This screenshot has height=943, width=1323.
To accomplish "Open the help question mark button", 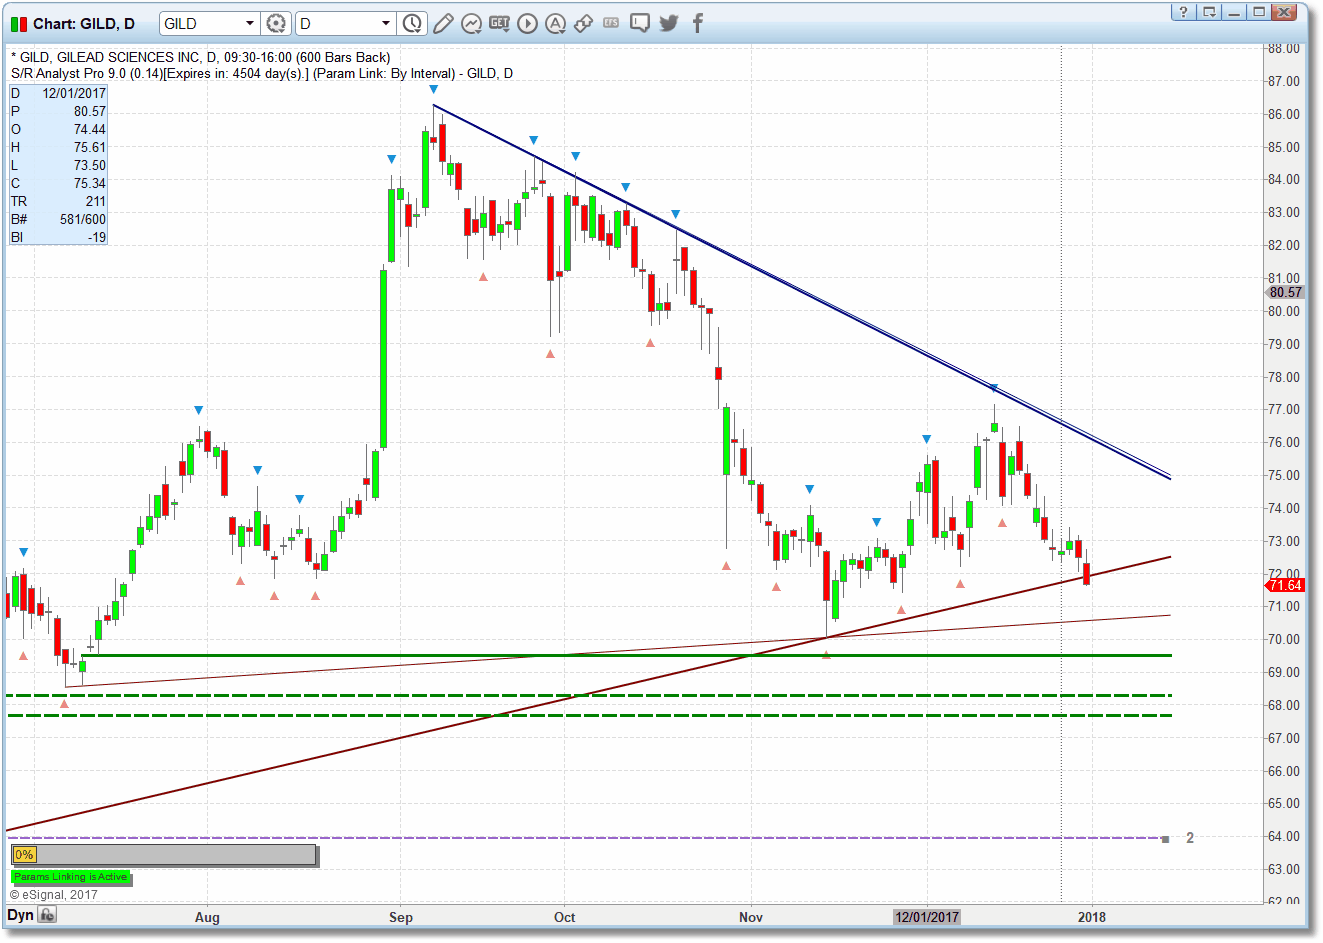I will (1184, 12).
